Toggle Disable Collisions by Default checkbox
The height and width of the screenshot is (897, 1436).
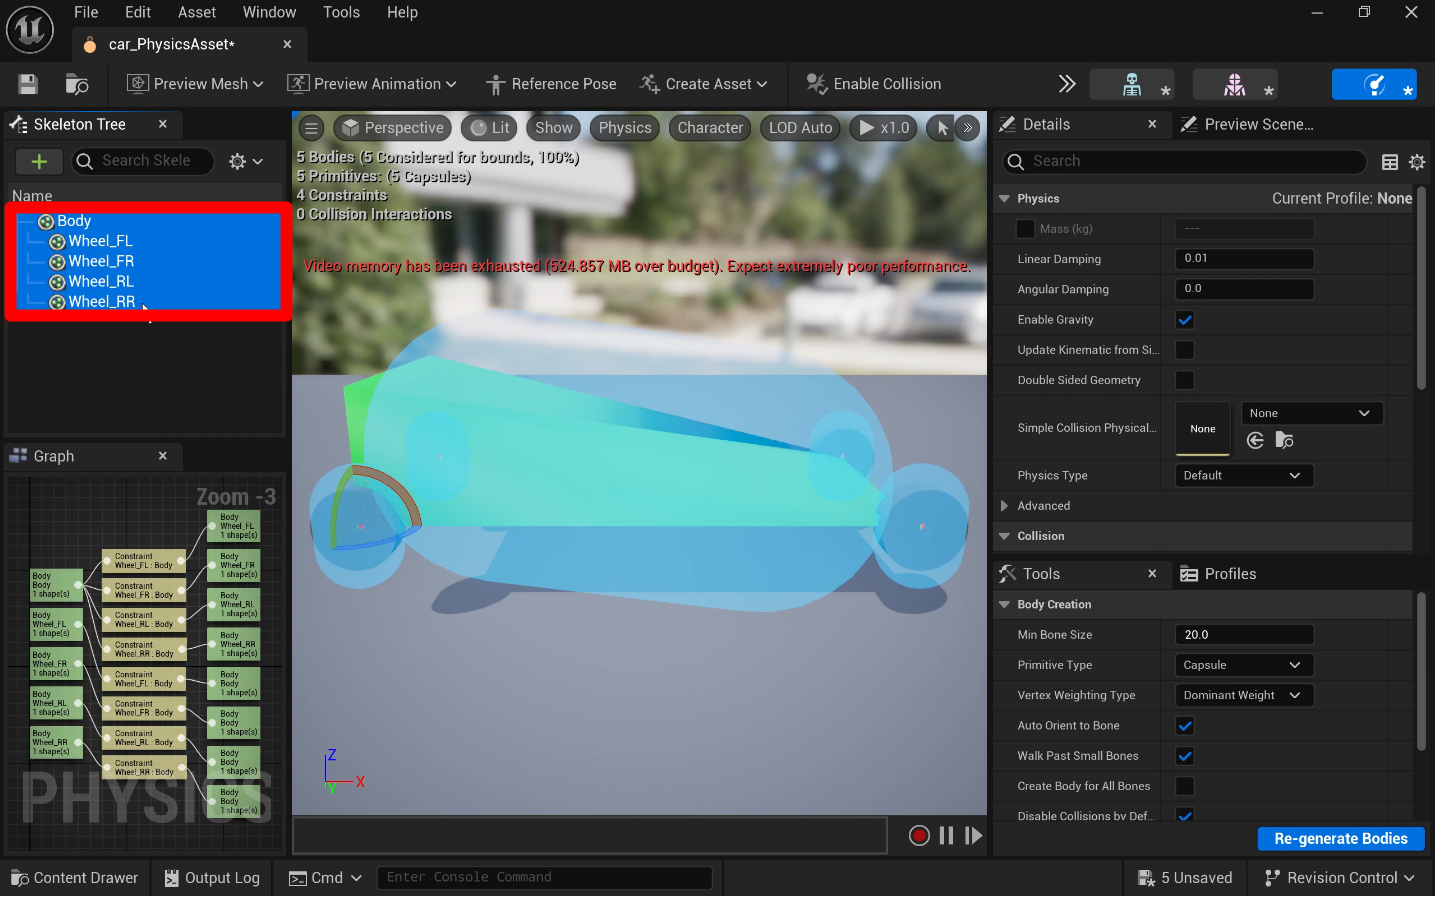(x=1185, y=815)
